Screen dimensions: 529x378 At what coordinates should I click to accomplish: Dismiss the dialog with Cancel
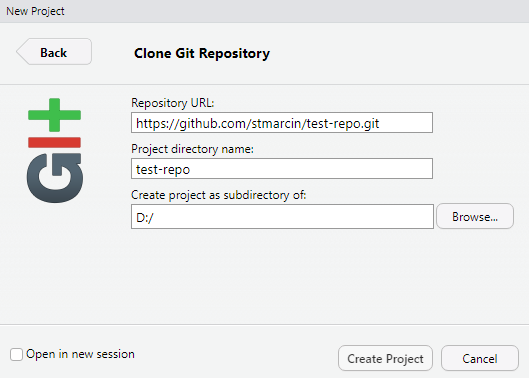pyautogui.click(x=480, y=358)
